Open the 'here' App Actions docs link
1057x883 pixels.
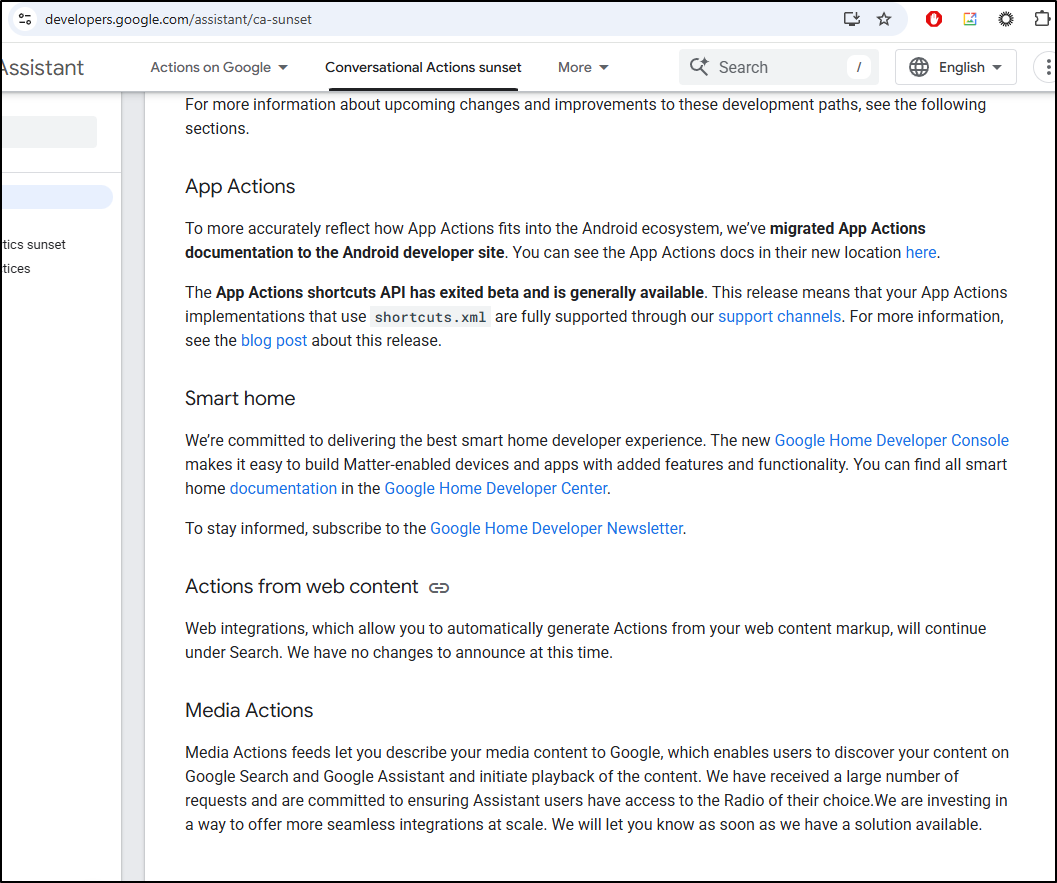(x=921, y=252)
